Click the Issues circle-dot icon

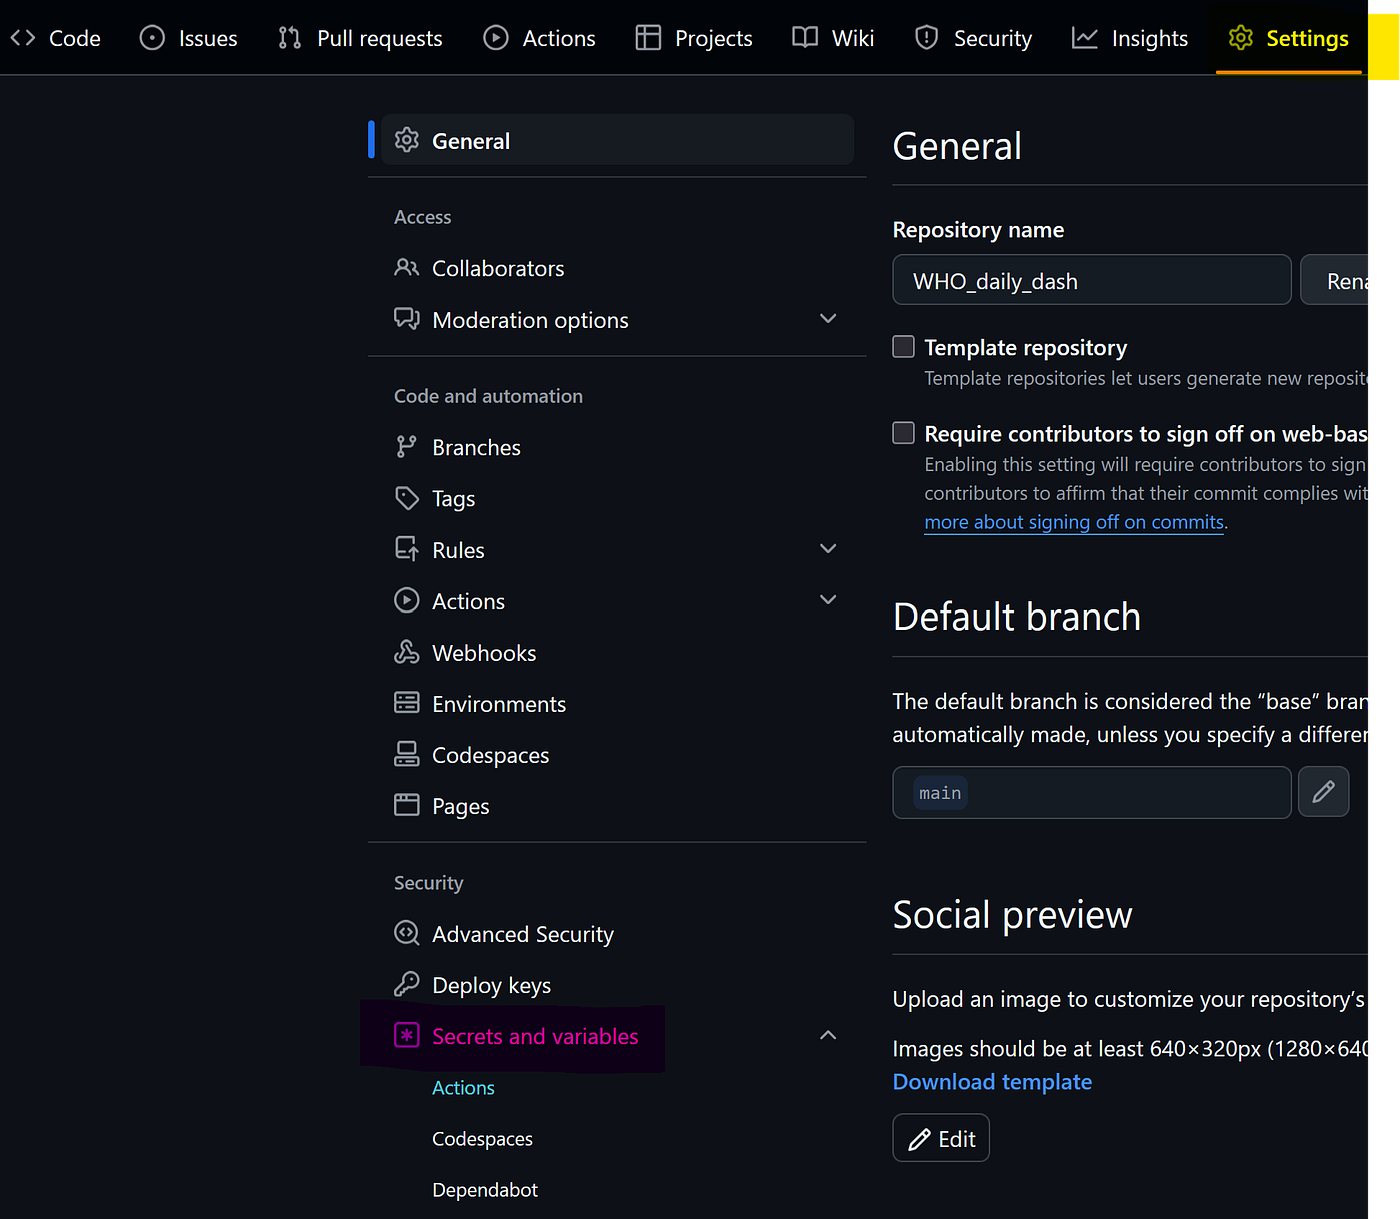click(152, 38)
